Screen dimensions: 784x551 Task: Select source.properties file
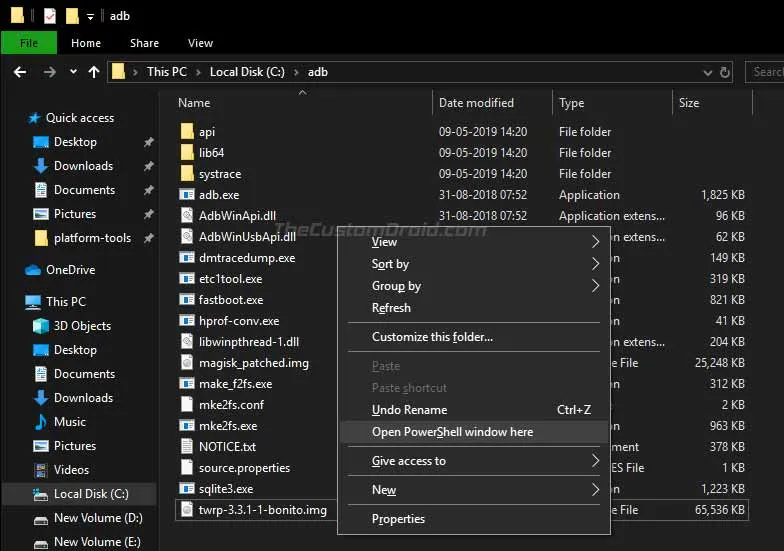[244, 468]
